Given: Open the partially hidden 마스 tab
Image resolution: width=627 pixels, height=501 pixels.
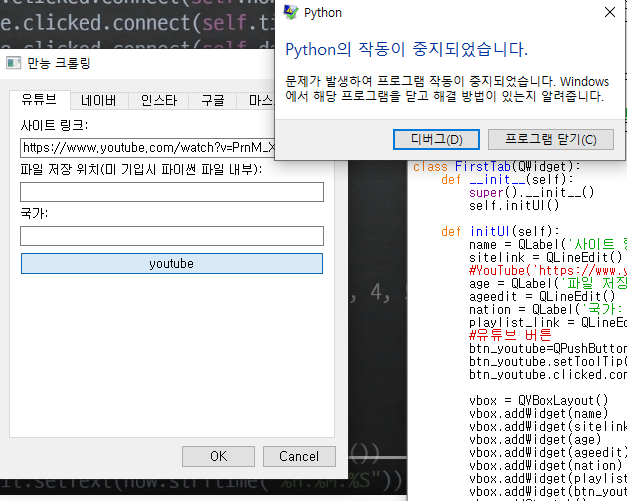Looking at the screenshot, I should (x=256, y=100).
